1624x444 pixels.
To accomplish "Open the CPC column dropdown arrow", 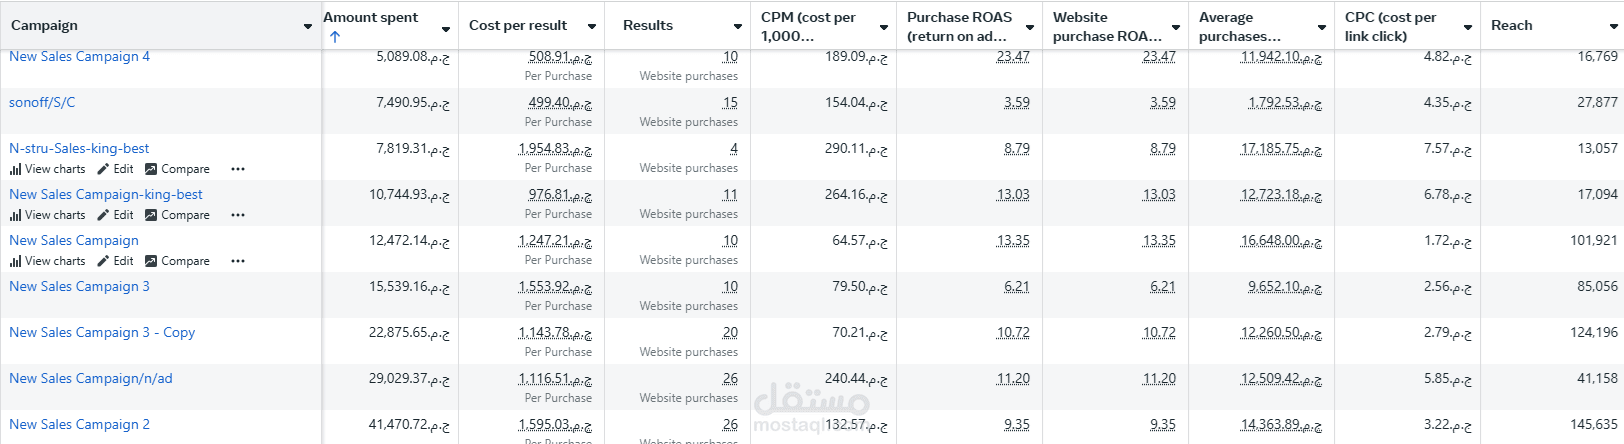I will [x=1468, y=27].
